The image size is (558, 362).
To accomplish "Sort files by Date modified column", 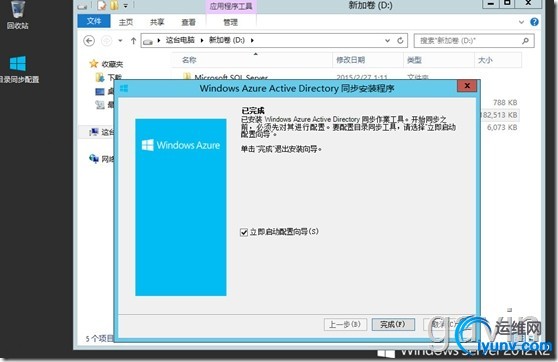I will click(x=368, y=60).
